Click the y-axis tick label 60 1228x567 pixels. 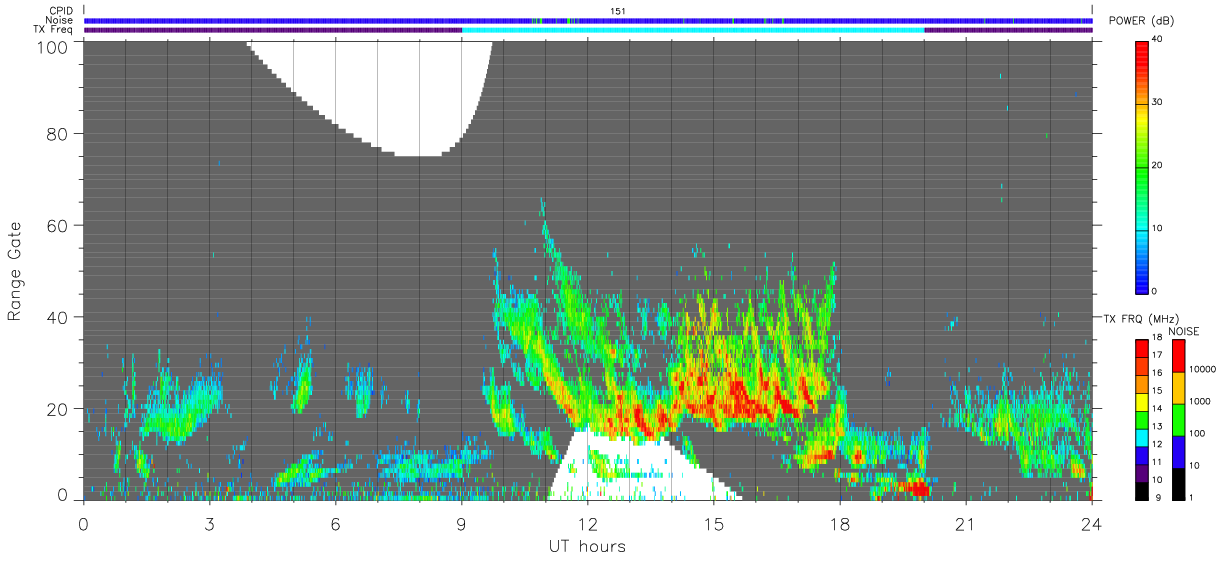(x=58, y=225)
